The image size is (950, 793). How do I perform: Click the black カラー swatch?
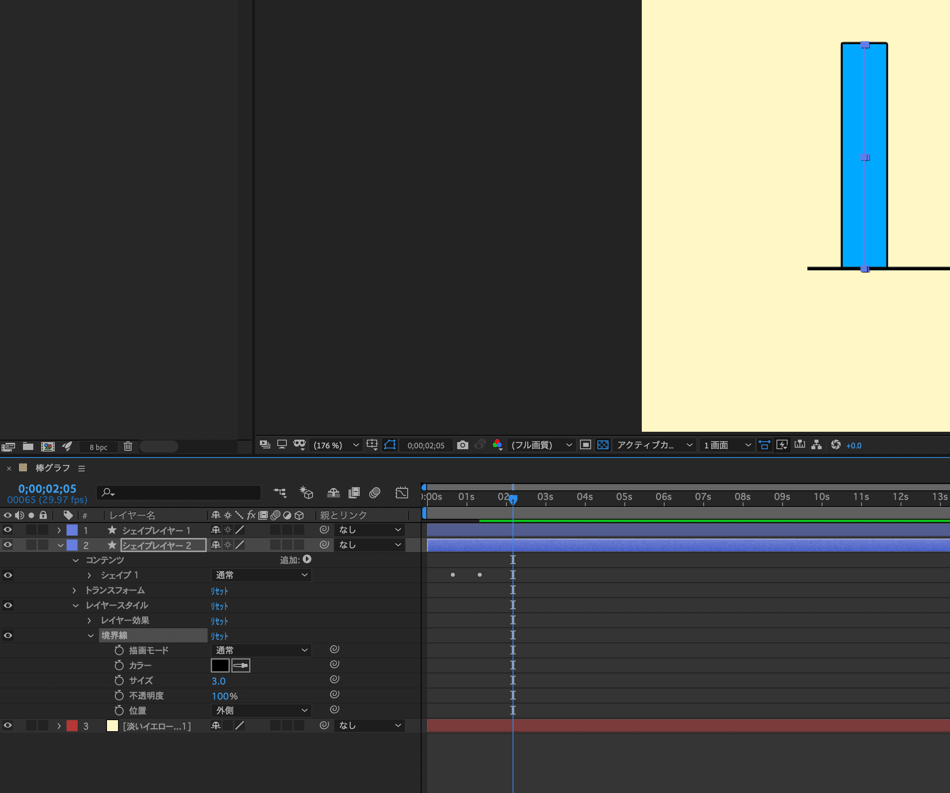click(220, 665)
